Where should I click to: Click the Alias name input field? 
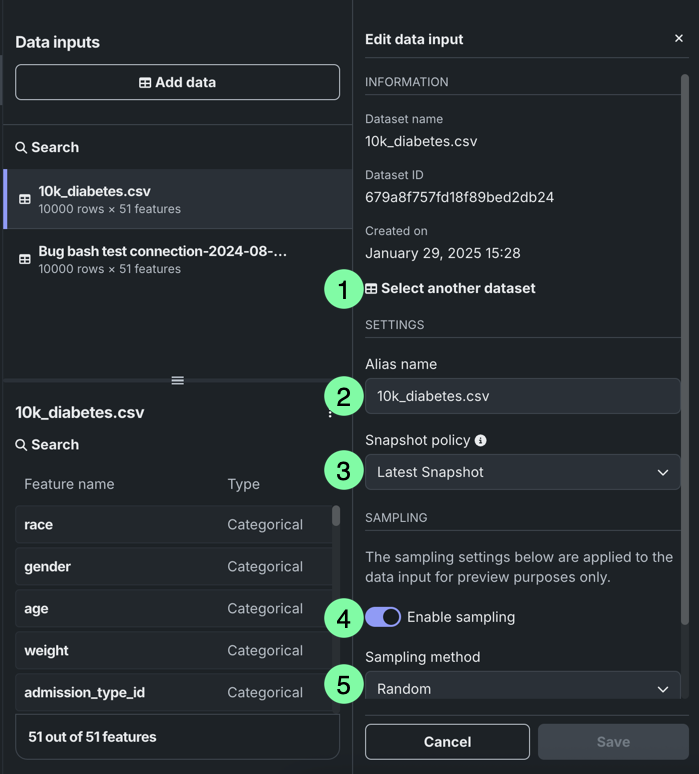[x=522, y=396]
